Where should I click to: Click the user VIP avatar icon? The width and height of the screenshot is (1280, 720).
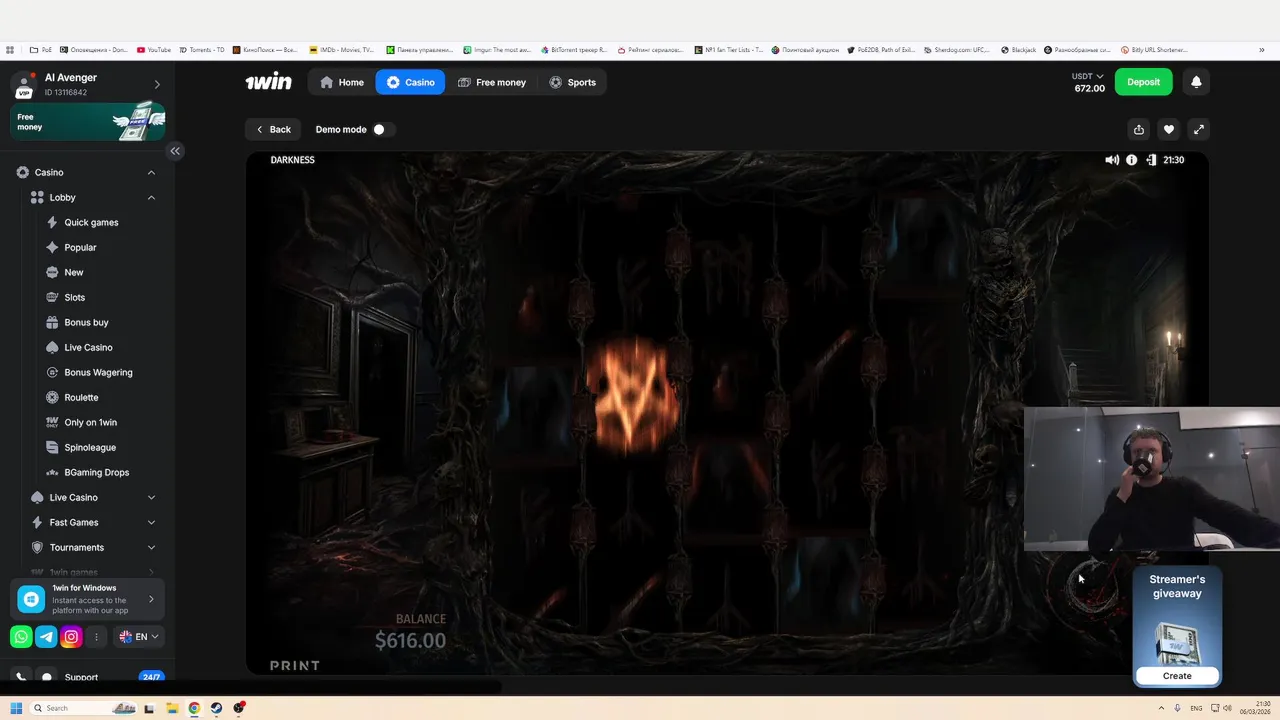(x=24, y=85)
